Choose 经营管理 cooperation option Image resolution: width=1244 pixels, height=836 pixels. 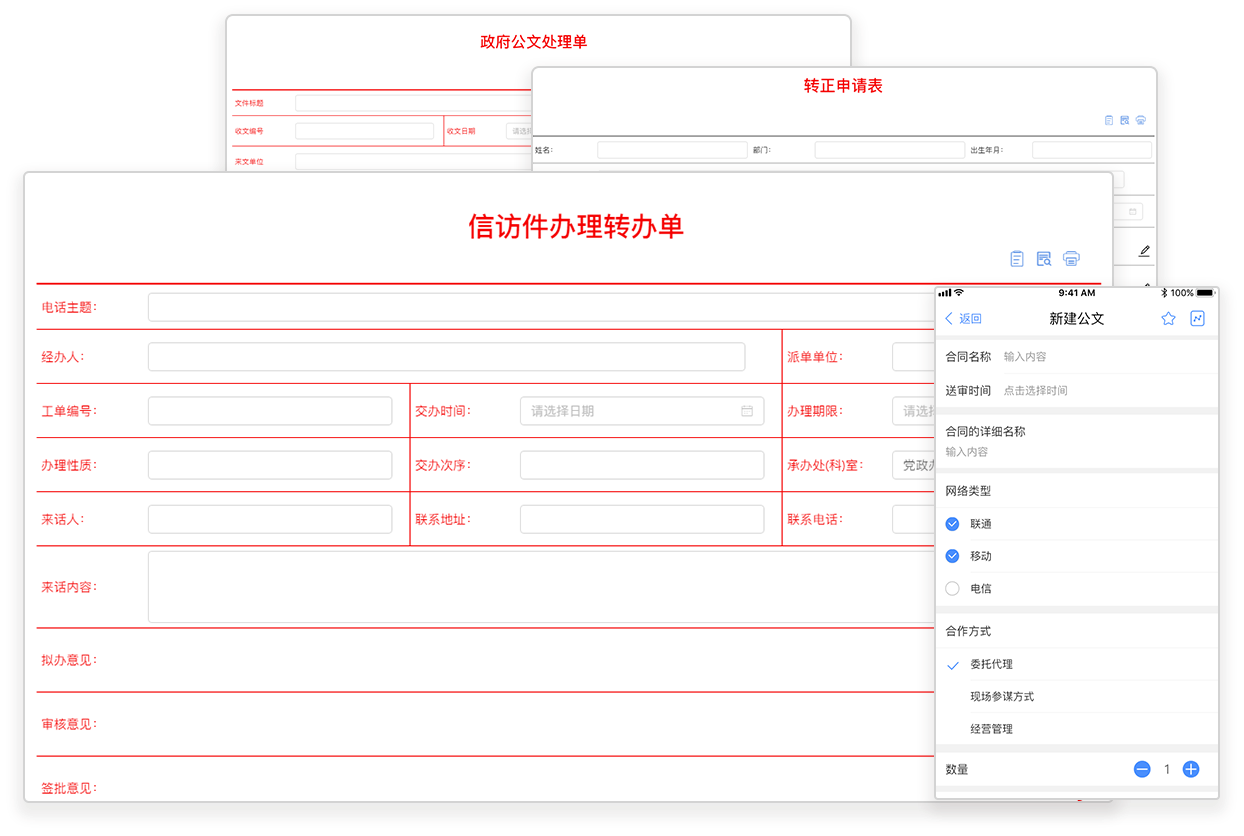click(x=991, y=729)
